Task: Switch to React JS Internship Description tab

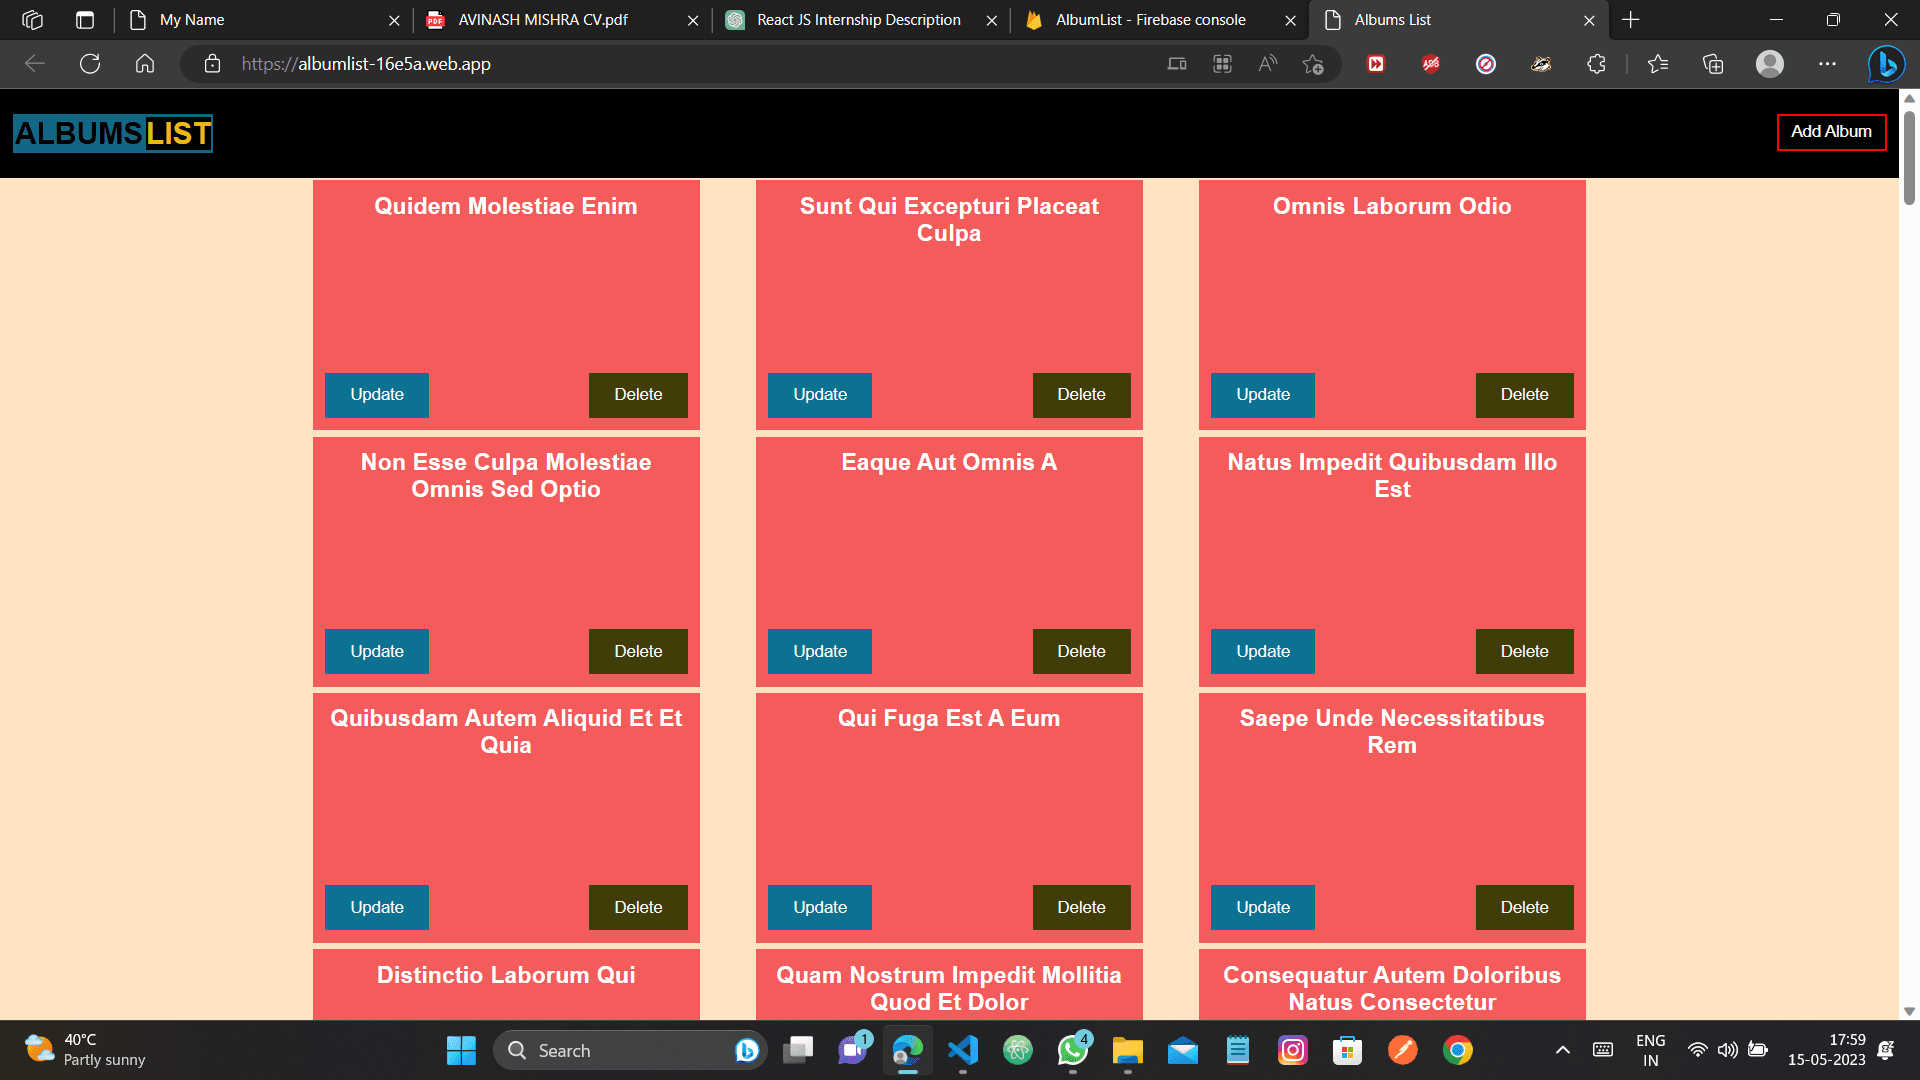Action: coord(860,20)
